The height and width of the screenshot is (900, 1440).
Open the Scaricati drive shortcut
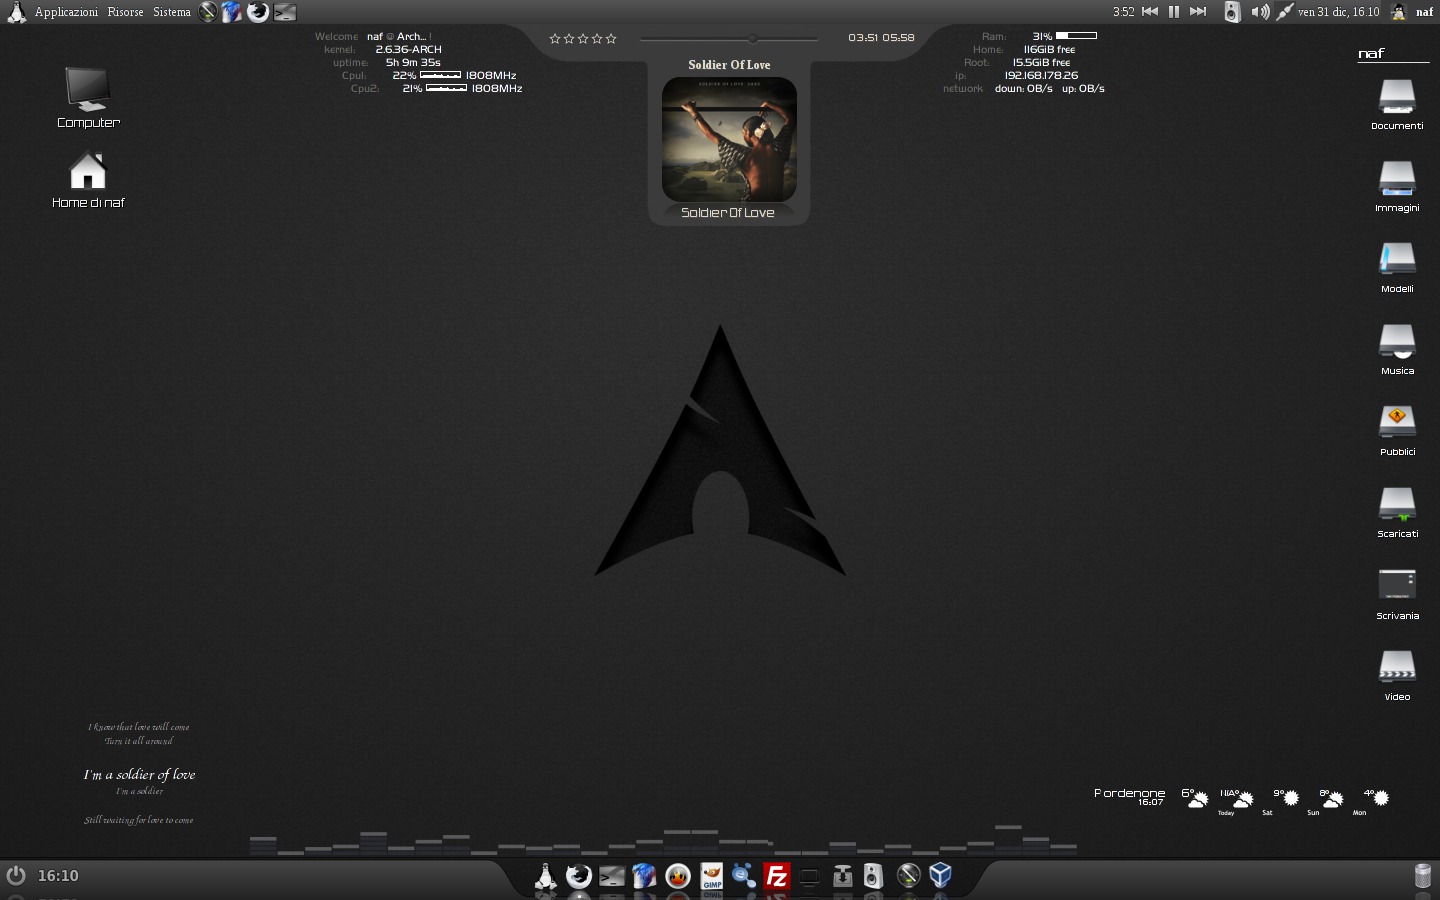[x=1397, y=512]
